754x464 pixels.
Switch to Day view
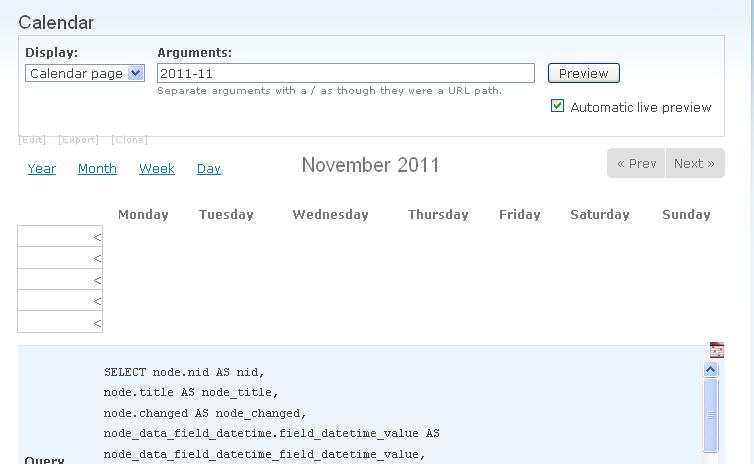(209, 169)
